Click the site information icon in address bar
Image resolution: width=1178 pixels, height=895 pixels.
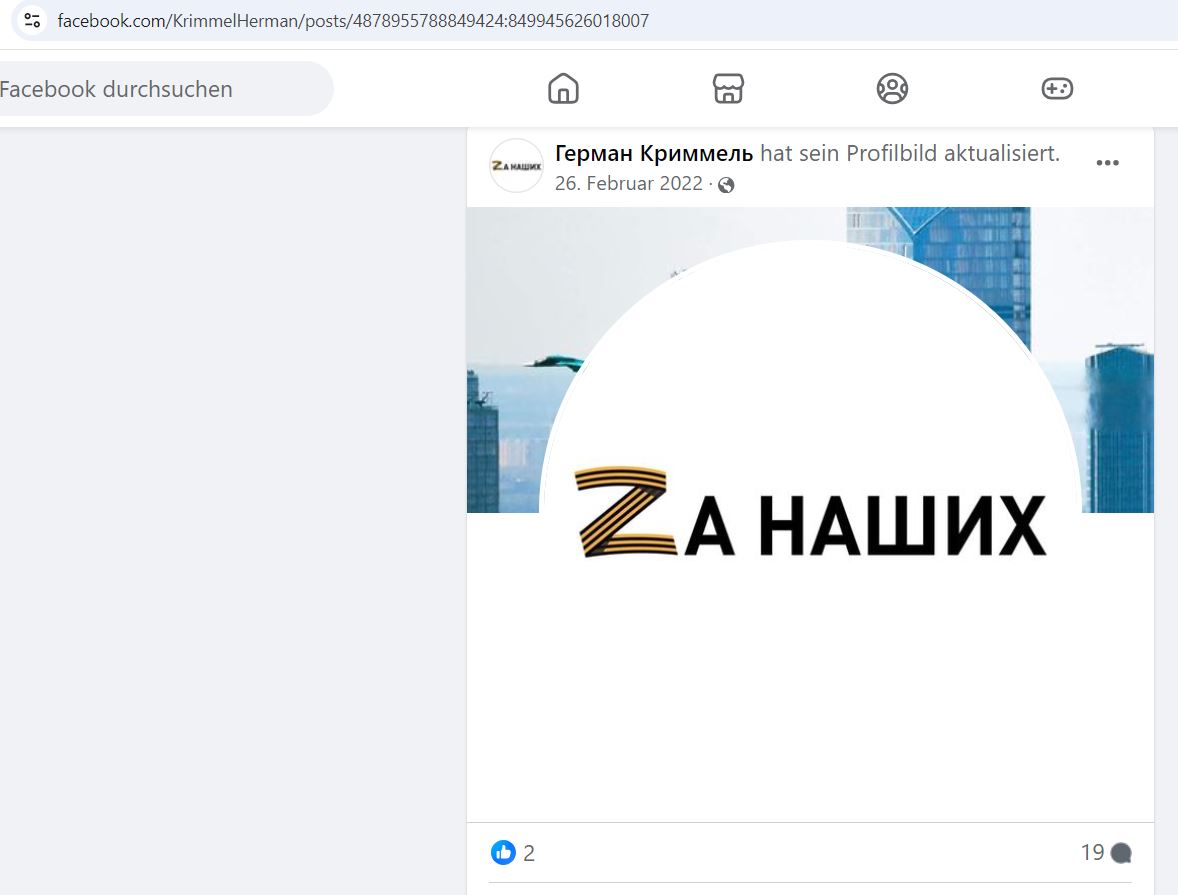(32, 20)
